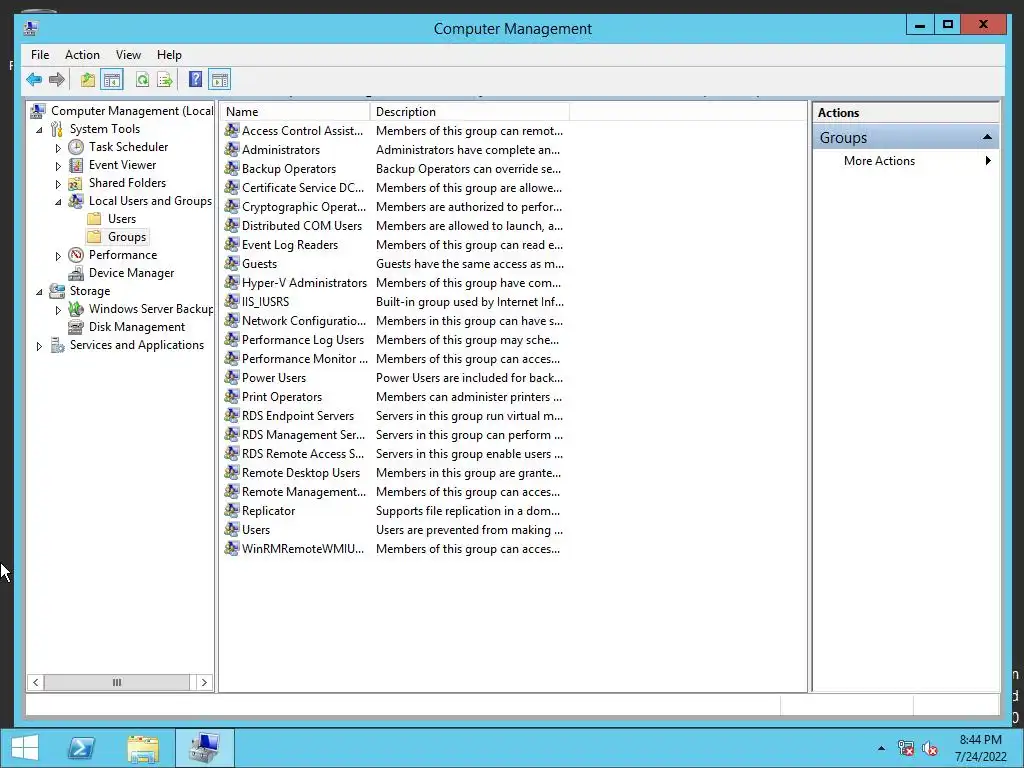Collapse the Storage tree node
The width and height of the screenshot is (1024, 768).
pos(39,292)
